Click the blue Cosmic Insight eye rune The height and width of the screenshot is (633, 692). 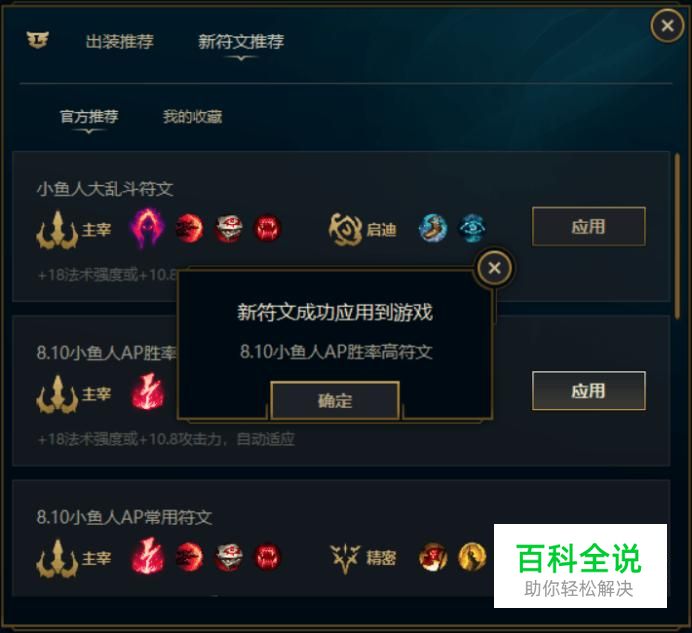pos(472,228)
